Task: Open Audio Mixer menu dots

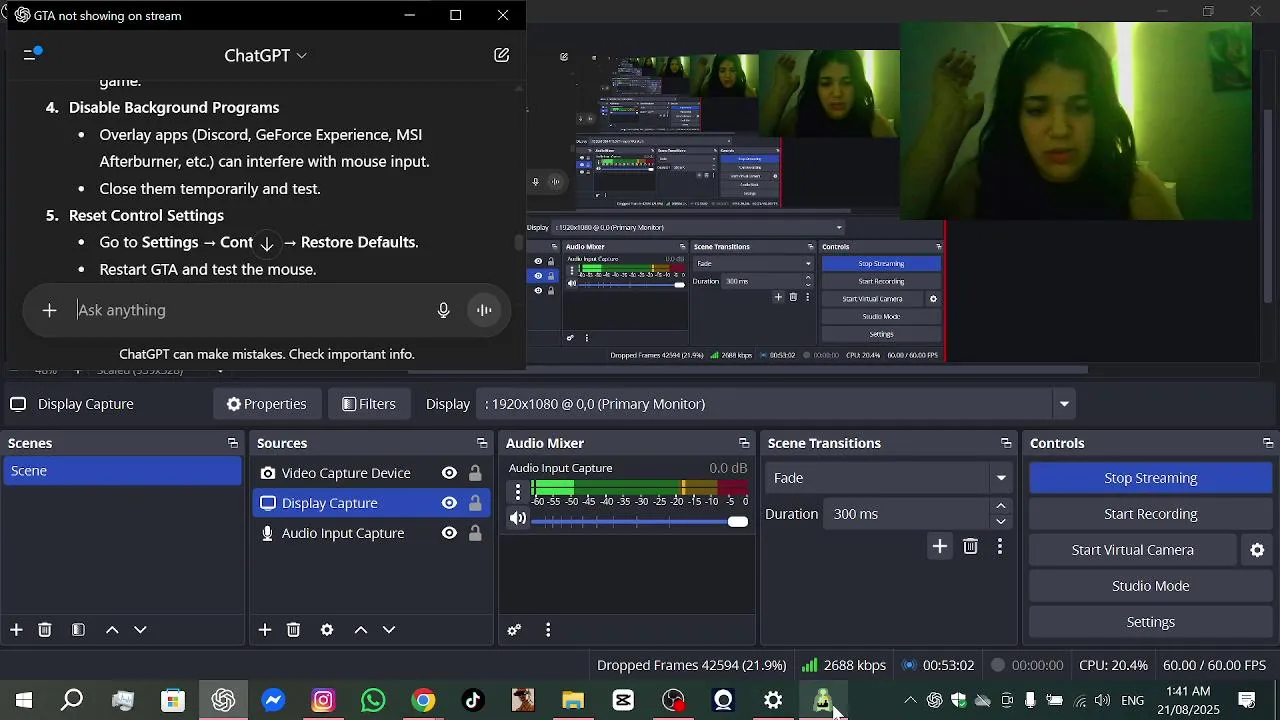Action: coord(548,630)
